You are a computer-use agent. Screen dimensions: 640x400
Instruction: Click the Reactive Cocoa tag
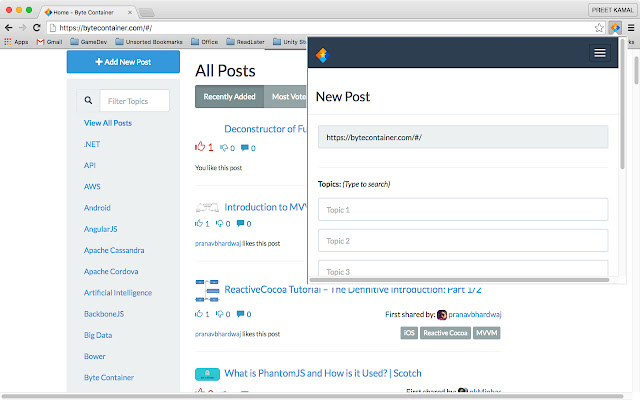click(445, 333)
